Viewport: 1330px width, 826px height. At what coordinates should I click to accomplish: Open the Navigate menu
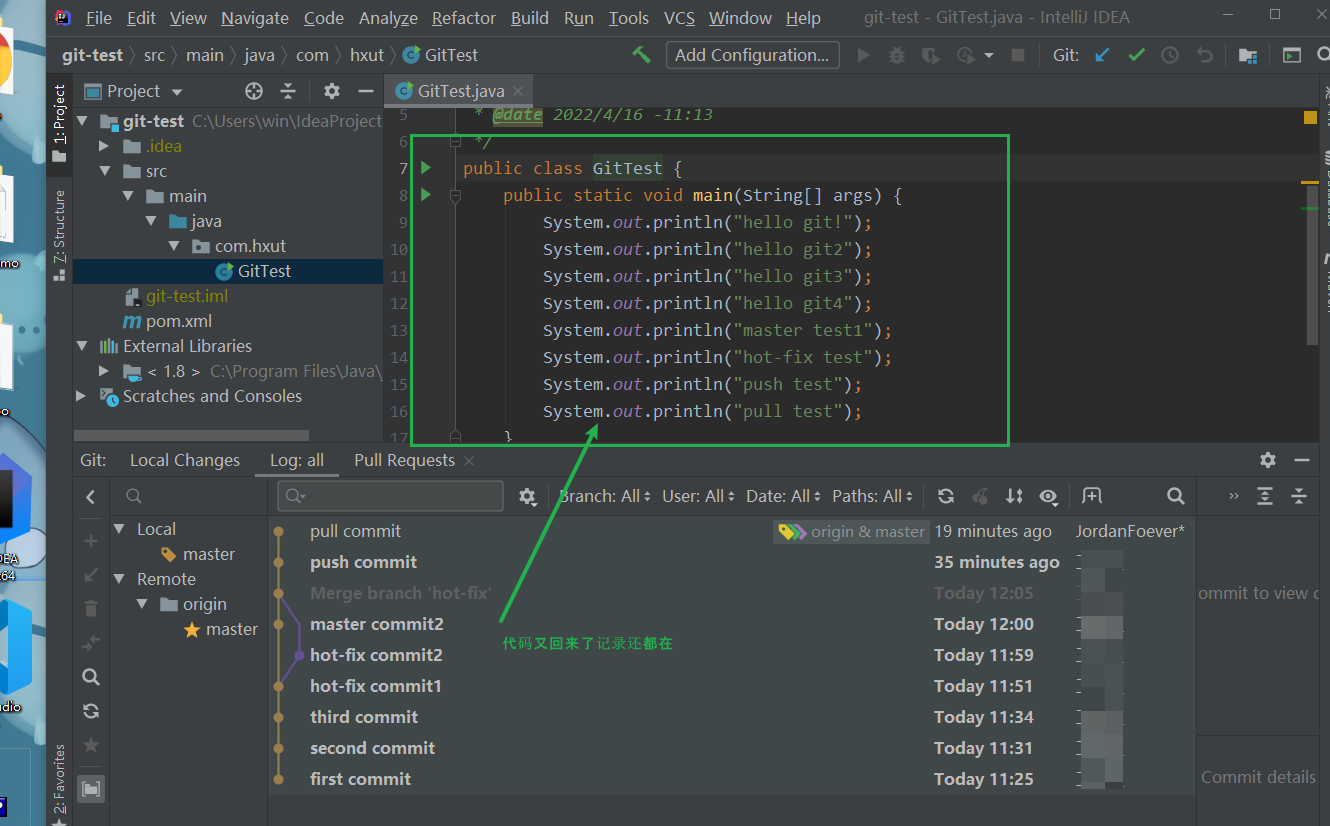point(255,18)
